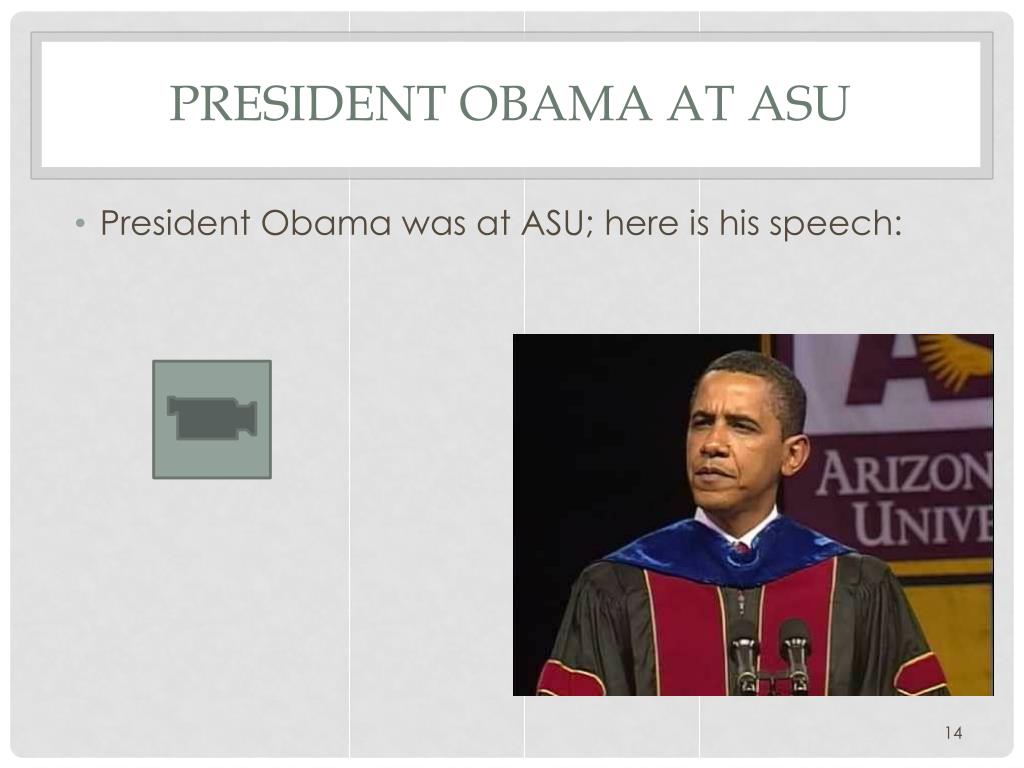Click the gray square frame around the camera icon
This screenshot has height=768, width=1024.
212,419
